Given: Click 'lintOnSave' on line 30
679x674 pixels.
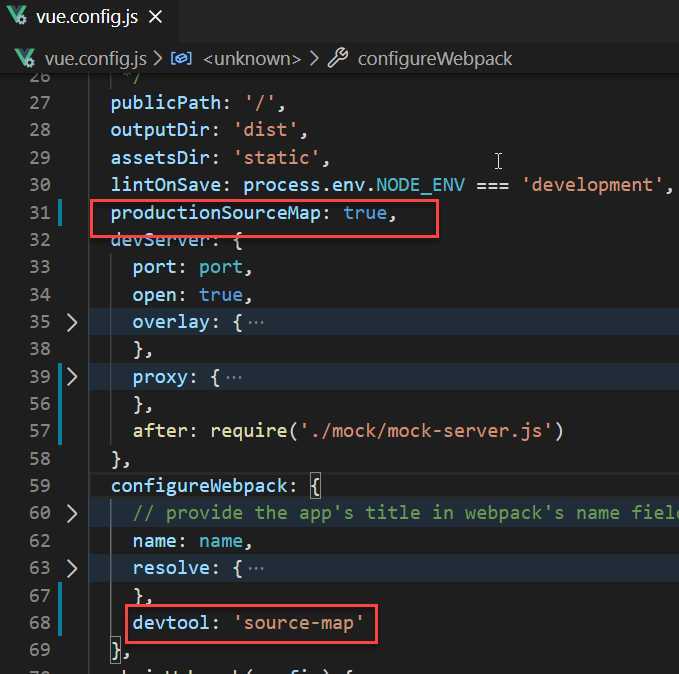Looking at the screenshot, I should click(x=166, y=185).
